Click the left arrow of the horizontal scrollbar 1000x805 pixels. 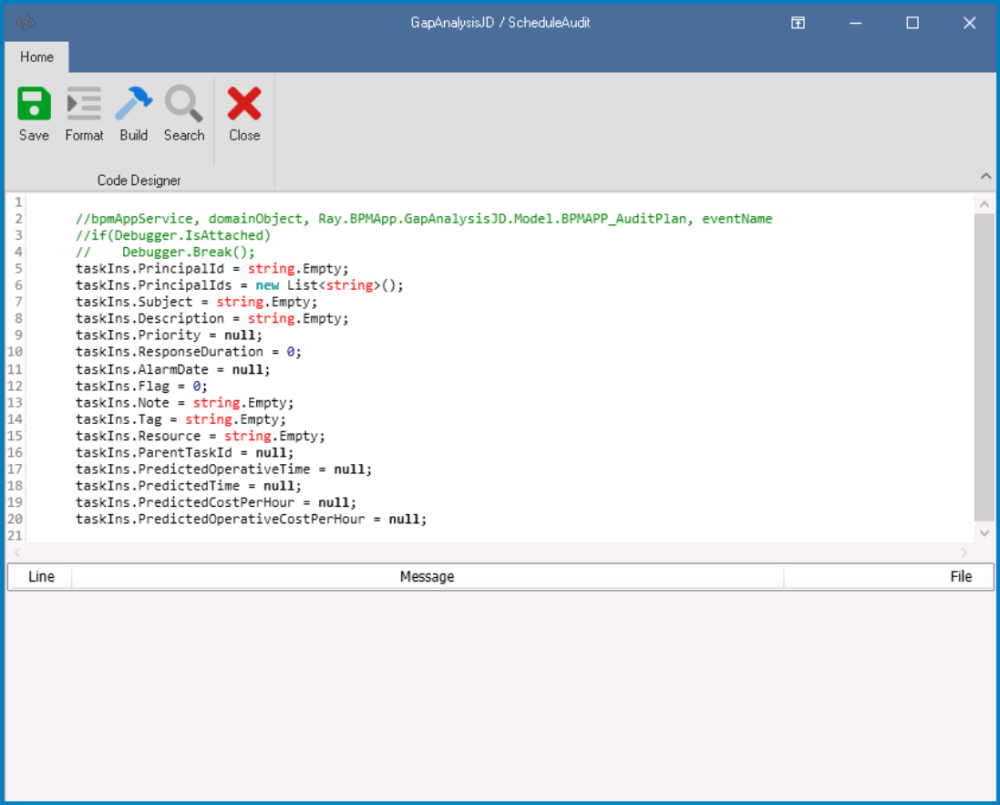click(15, 552)
